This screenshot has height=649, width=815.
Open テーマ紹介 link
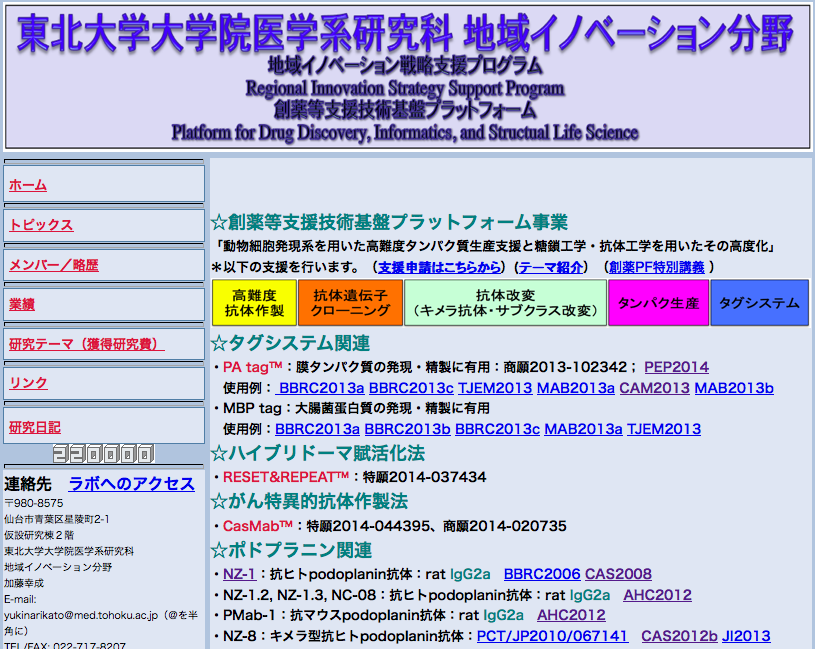[550, 267]
